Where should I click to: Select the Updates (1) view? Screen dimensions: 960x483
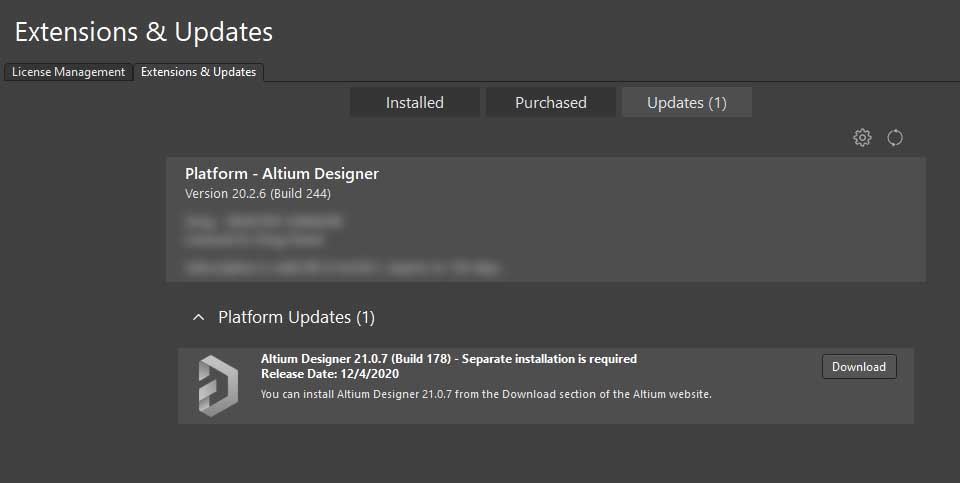686,102
